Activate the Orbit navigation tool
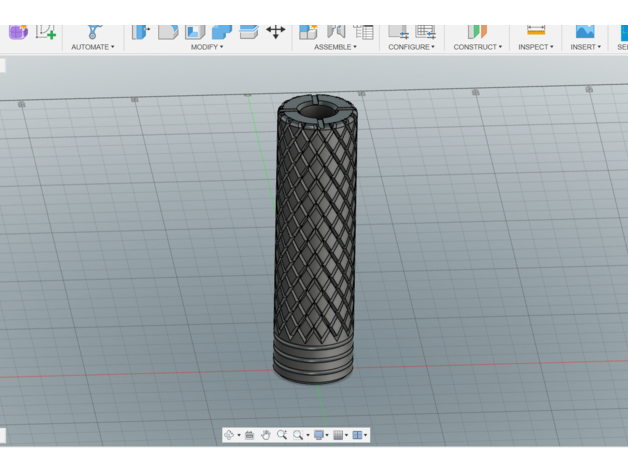The width and height of the screenshot is (628, 472). [x=230, y=435]
